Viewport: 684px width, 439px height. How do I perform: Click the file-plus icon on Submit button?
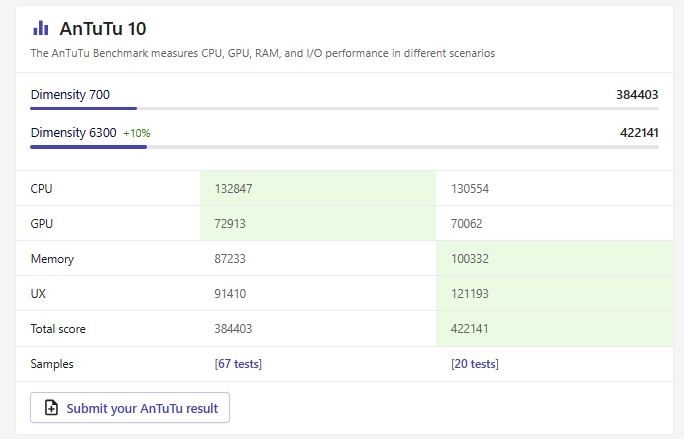(x=51, y=408)
